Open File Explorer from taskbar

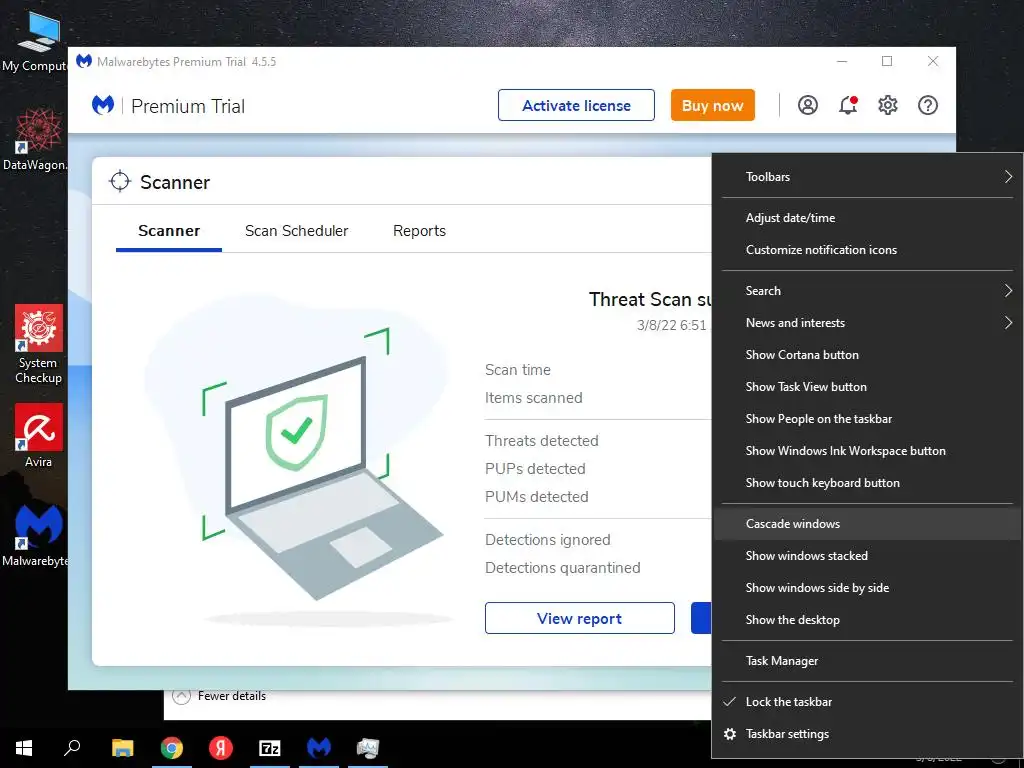pyautogui.click(x=122, y=747)
